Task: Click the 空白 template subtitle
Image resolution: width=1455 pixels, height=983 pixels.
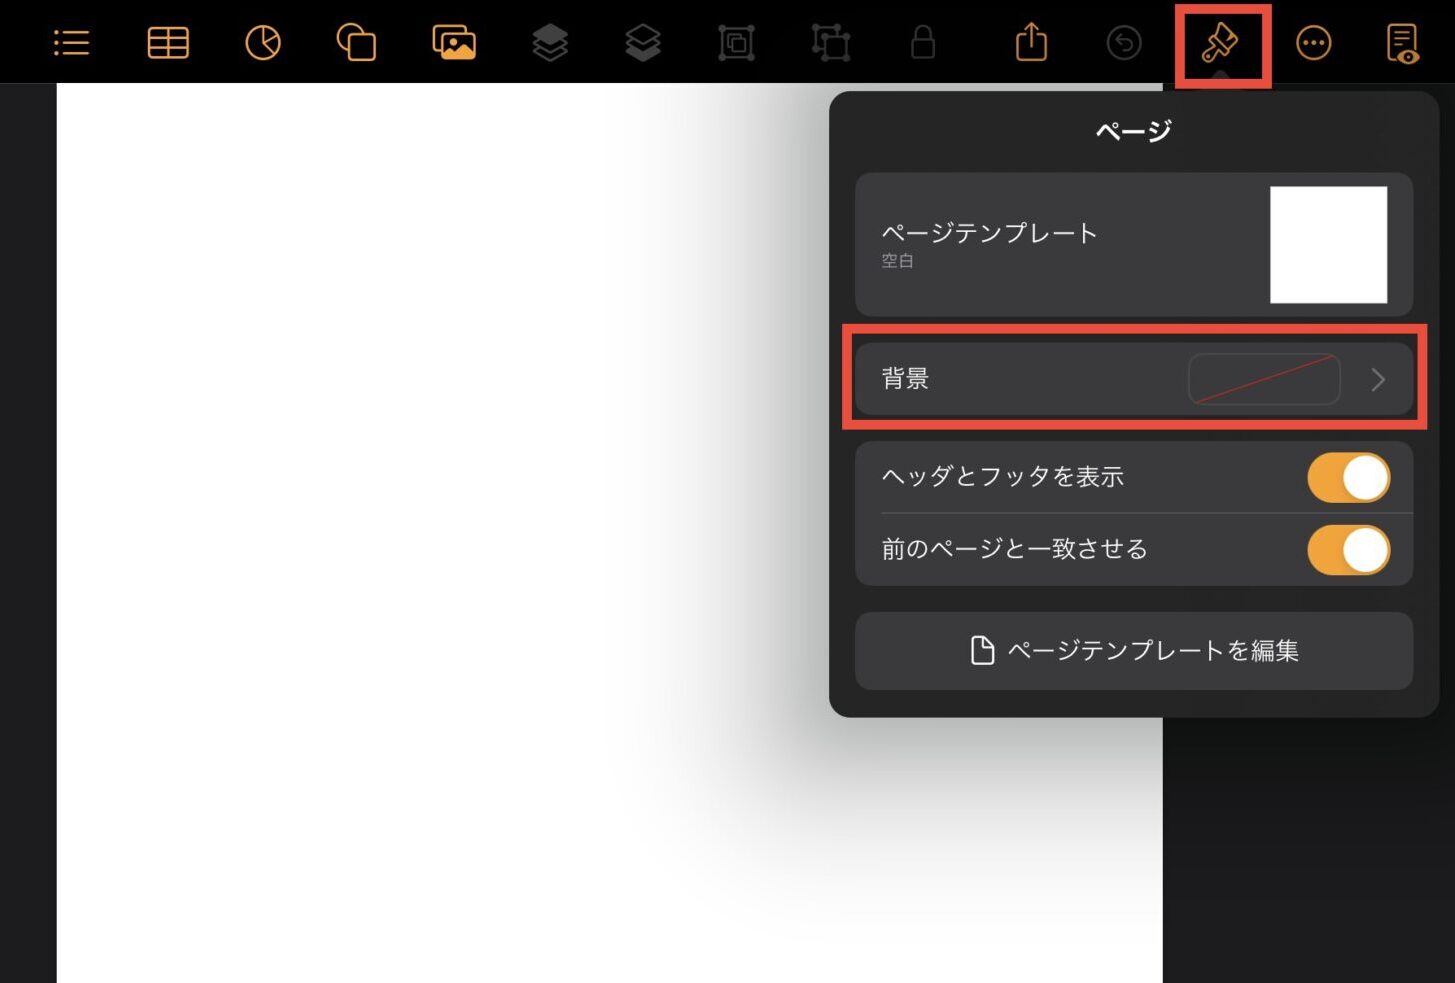Action: pos(897,261)
